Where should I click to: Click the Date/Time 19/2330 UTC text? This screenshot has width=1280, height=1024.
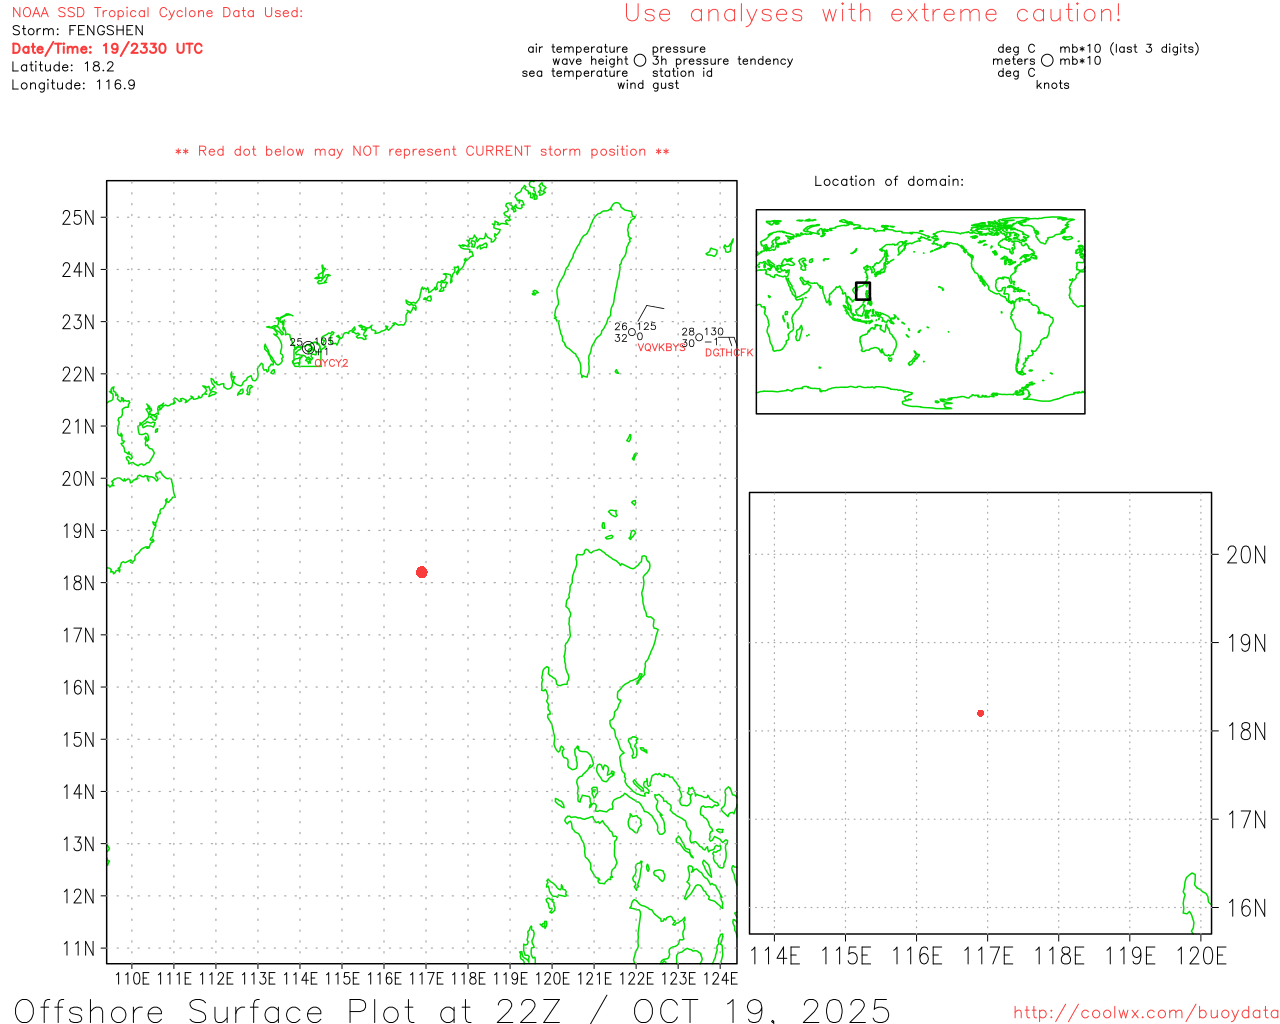click(107, 49)
